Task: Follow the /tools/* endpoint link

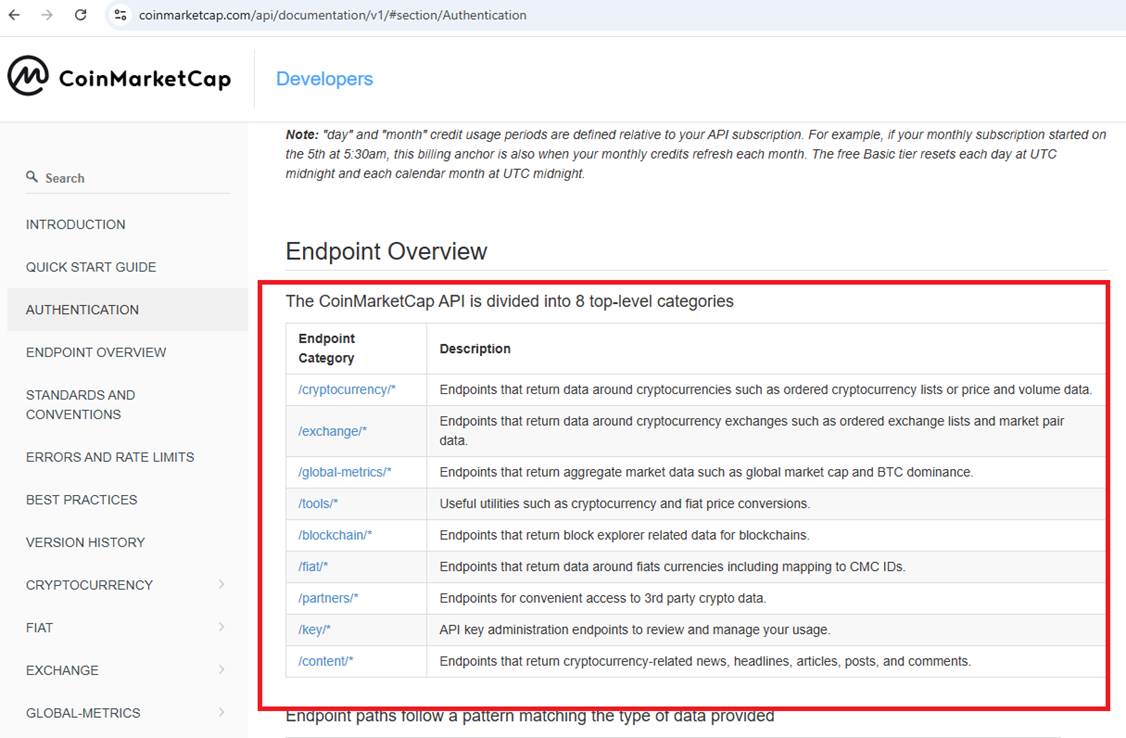Action: (x=318, y=504)
